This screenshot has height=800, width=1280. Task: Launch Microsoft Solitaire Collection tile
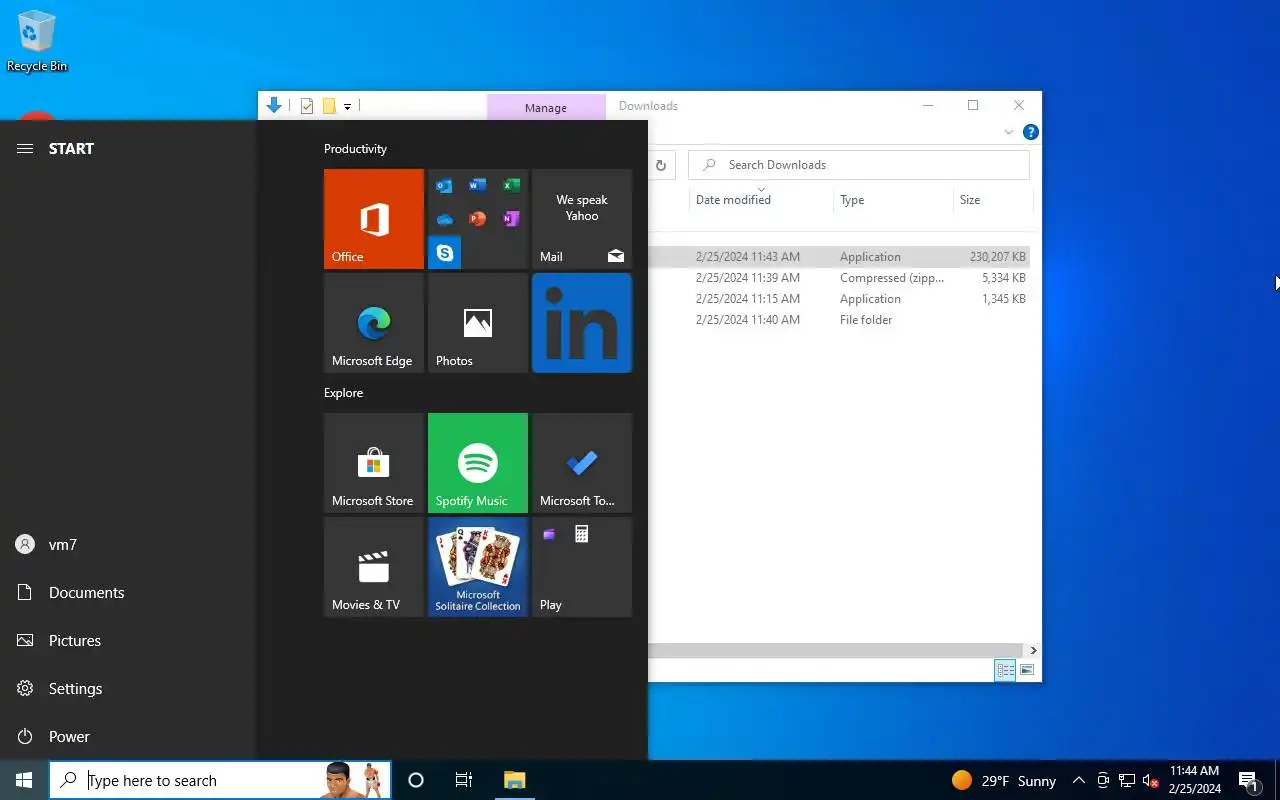[478, 567]
